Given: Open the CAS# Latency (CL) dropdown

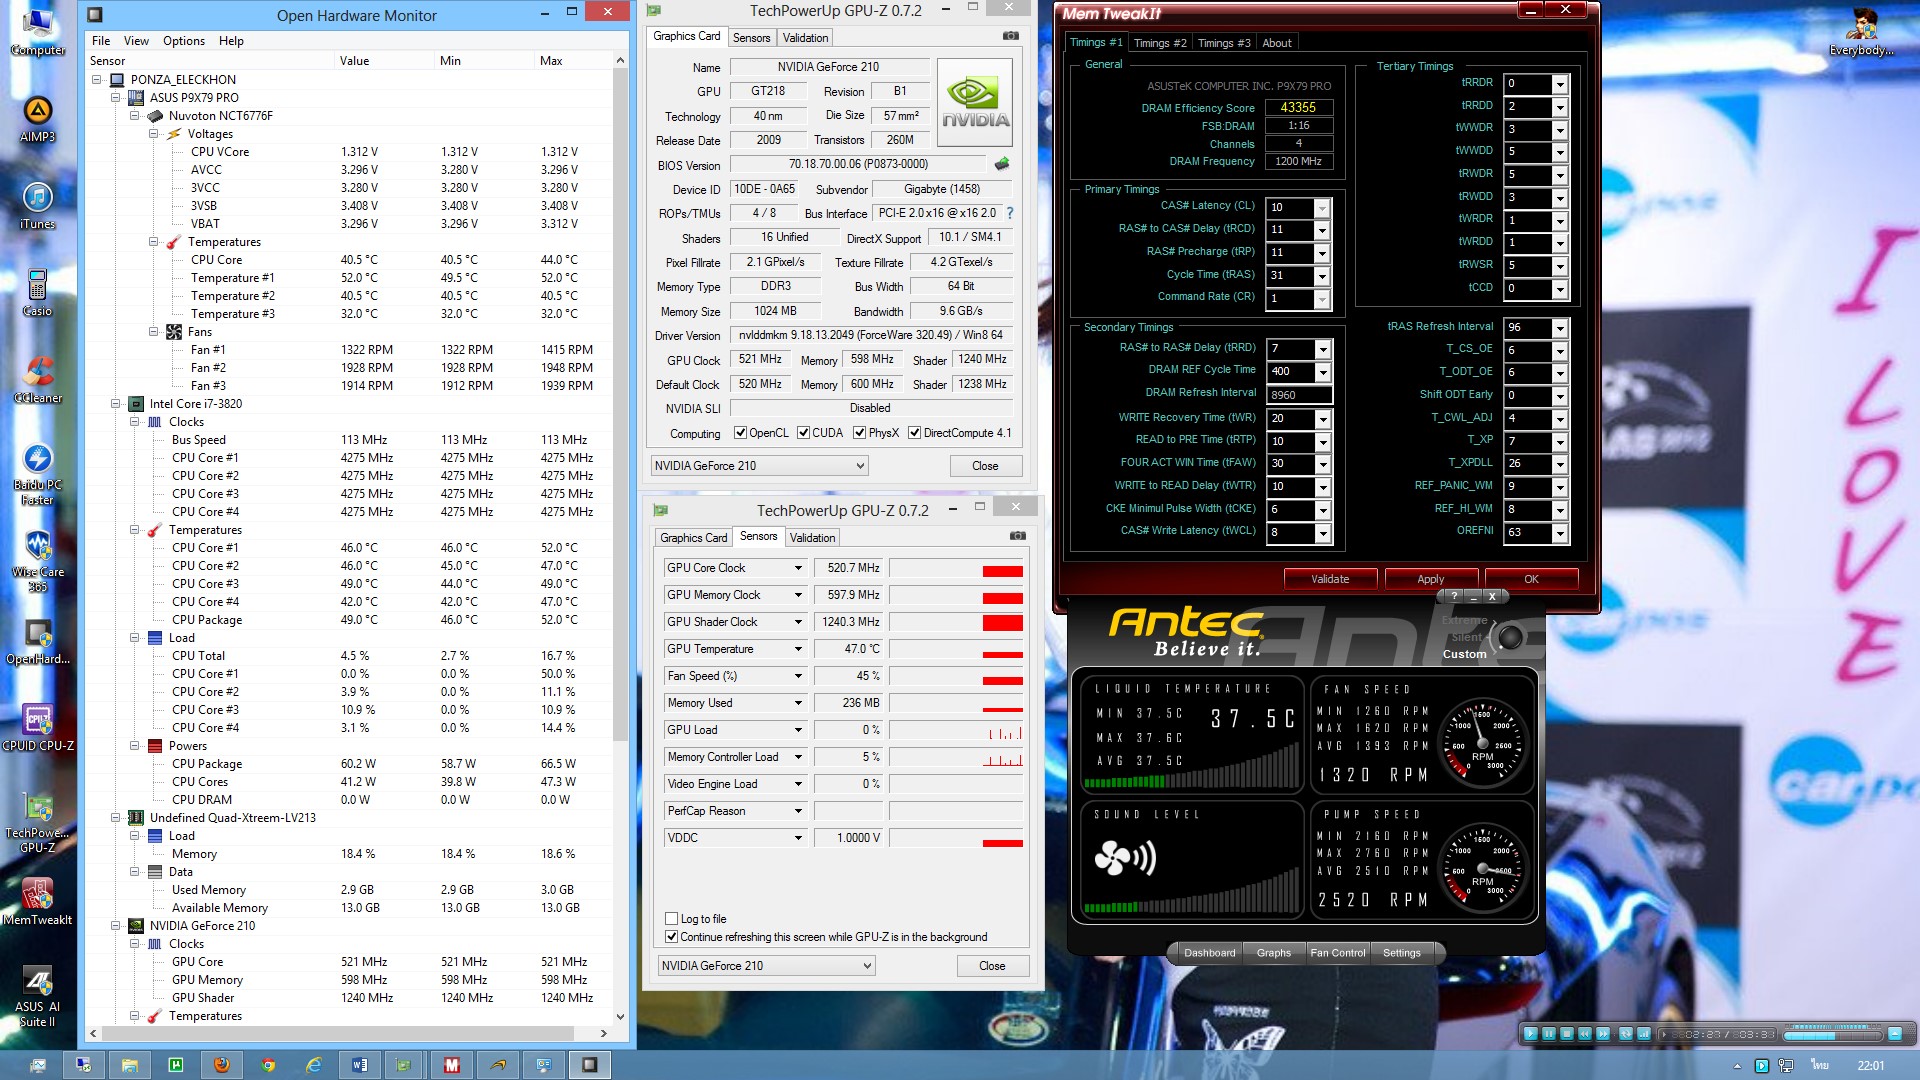Looking at the screenshot, I should (1322, 208).
